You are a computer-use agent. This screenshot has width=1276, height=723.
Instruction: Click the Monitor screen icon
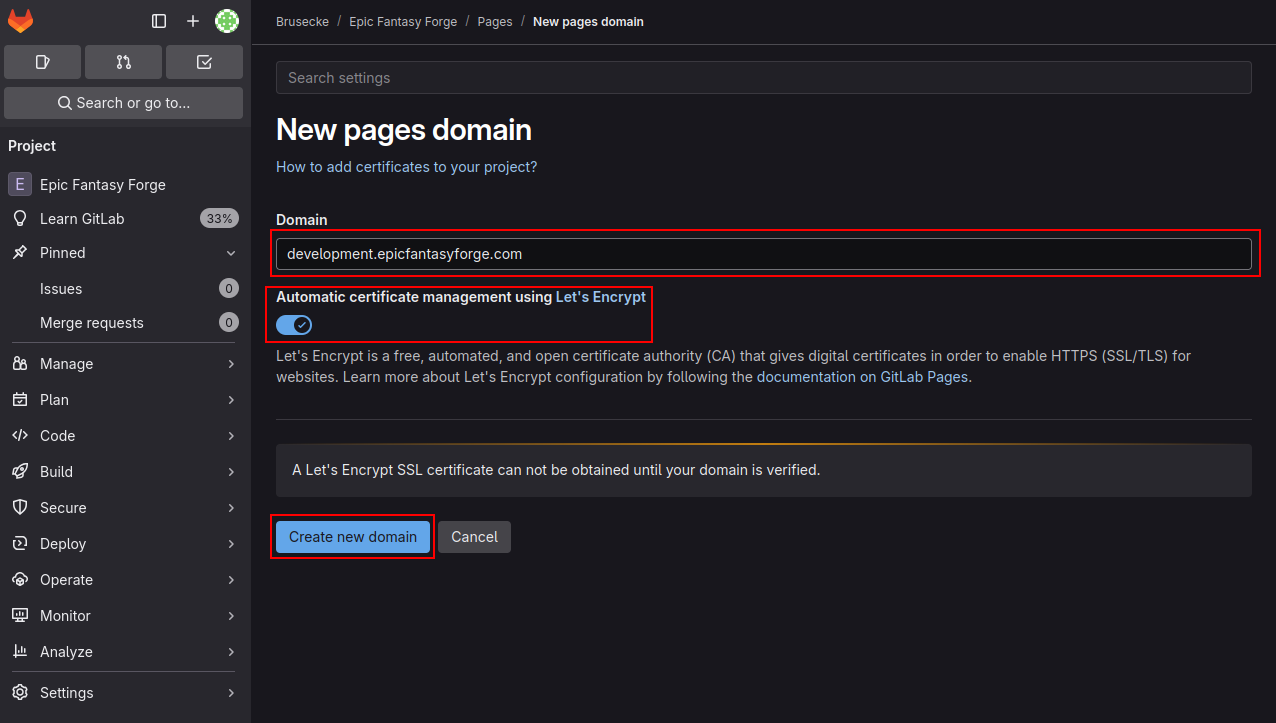[20, 616]
